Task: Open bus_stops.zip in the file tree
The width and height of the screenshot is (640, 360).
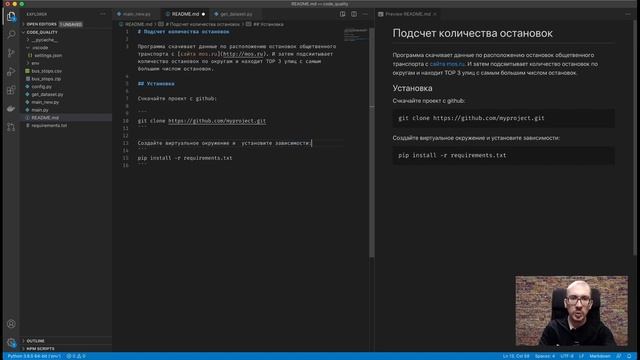Action: [x=46, y=79]
